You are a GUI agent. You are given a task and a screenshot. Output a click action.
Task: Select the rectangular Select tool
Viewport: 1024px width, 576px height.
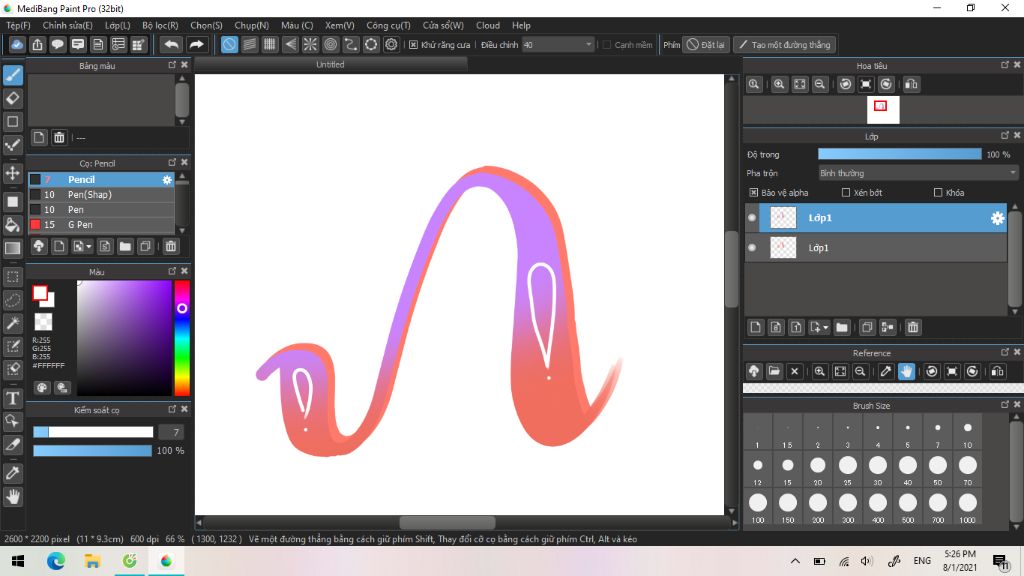pyautogui.click(x=13, y=277)
